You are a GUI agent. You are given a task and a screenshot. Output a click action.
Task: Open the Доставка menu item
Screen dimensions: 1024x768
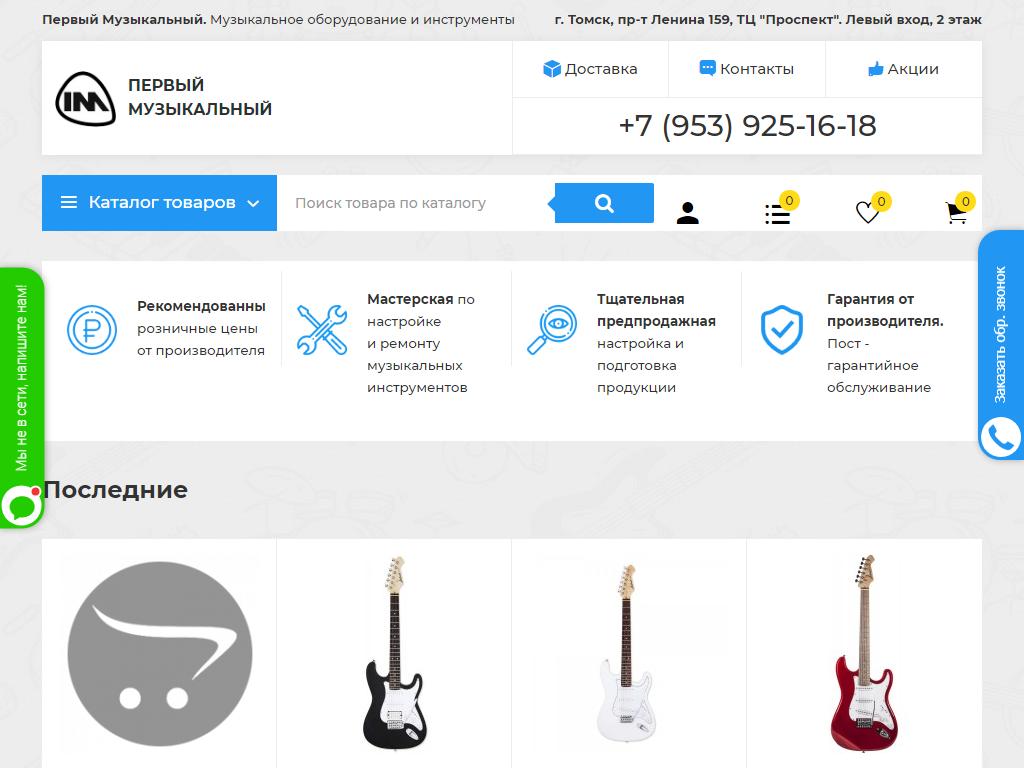coord(590,69)
